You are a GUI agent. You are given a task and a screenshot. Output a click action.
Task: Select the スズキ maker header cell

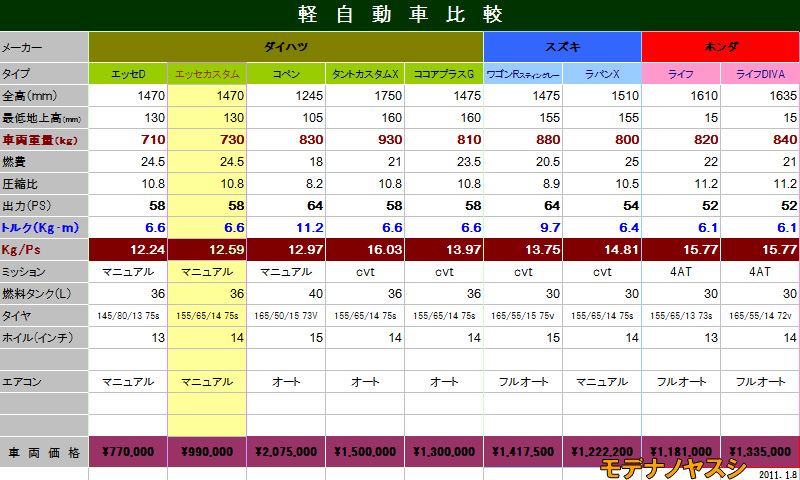562,47
